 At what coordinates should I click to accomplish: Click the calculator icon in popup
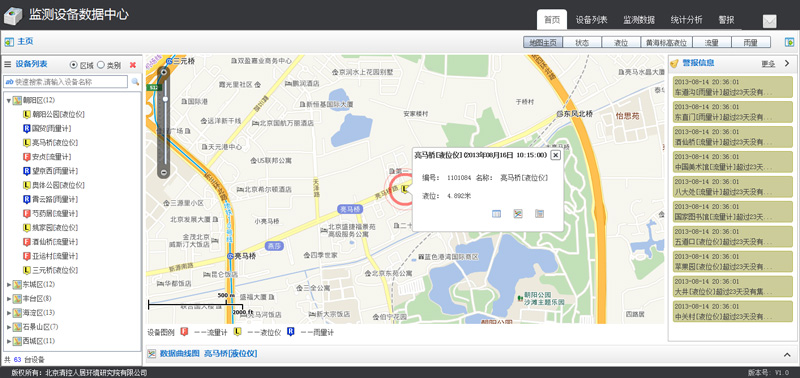(539, 214)
